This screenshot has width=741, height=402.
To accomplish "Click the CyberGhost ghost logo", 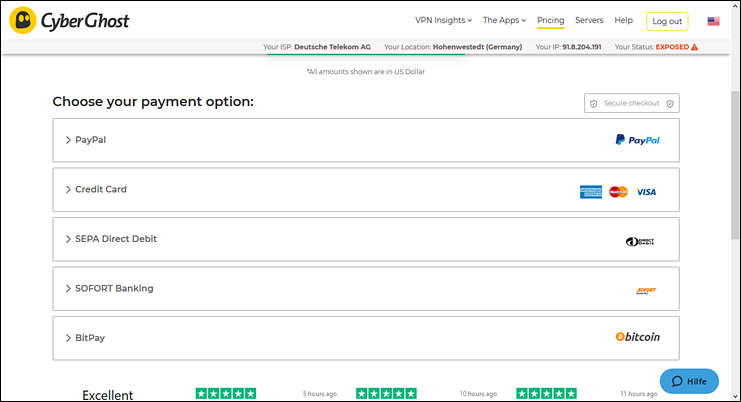I will click(23, 20).
